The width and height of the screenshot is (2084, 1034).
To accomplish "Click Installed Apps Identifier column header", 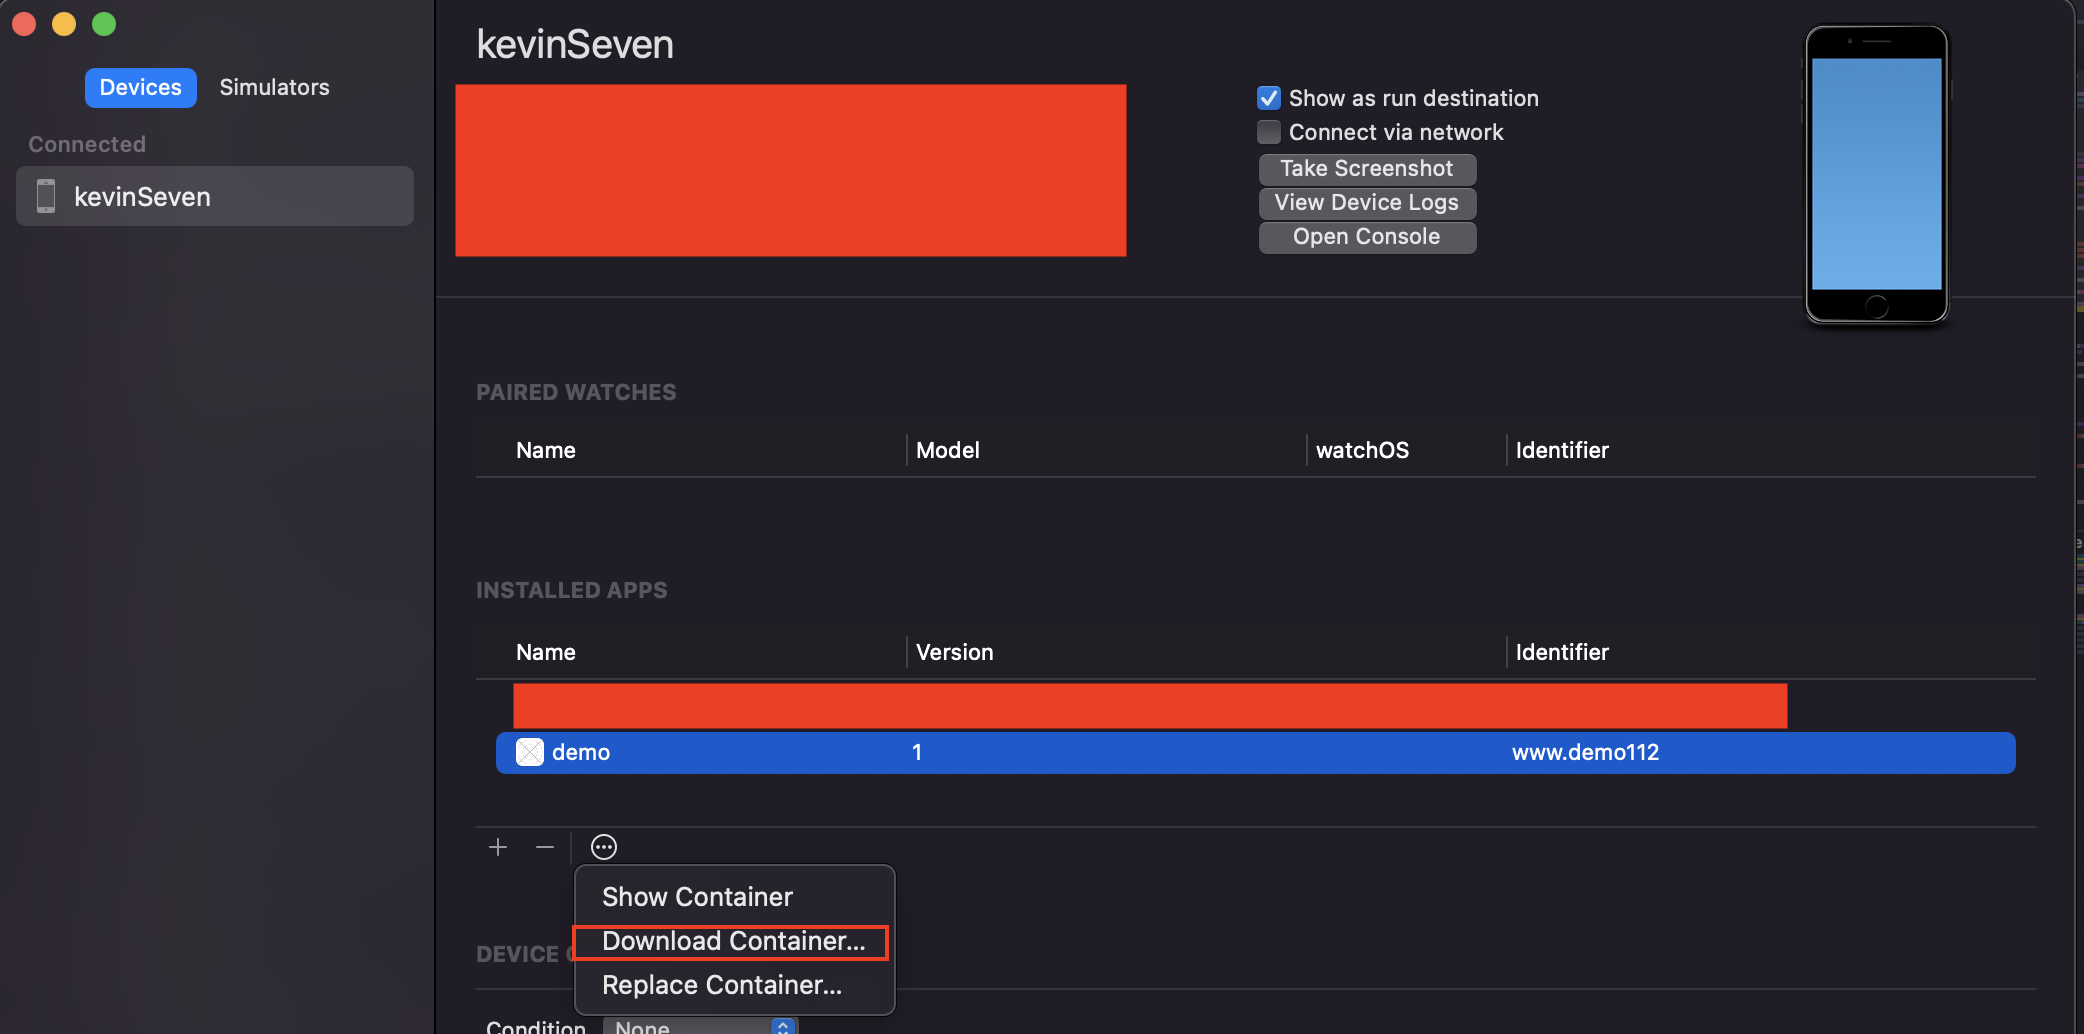I will pyautogui.click(x=1562, y=652).
